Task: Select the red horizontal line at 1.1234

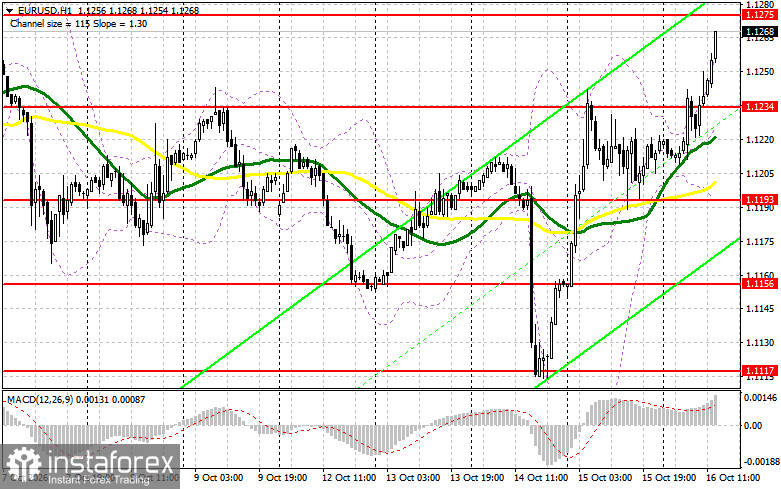Action: click(371, 107)
